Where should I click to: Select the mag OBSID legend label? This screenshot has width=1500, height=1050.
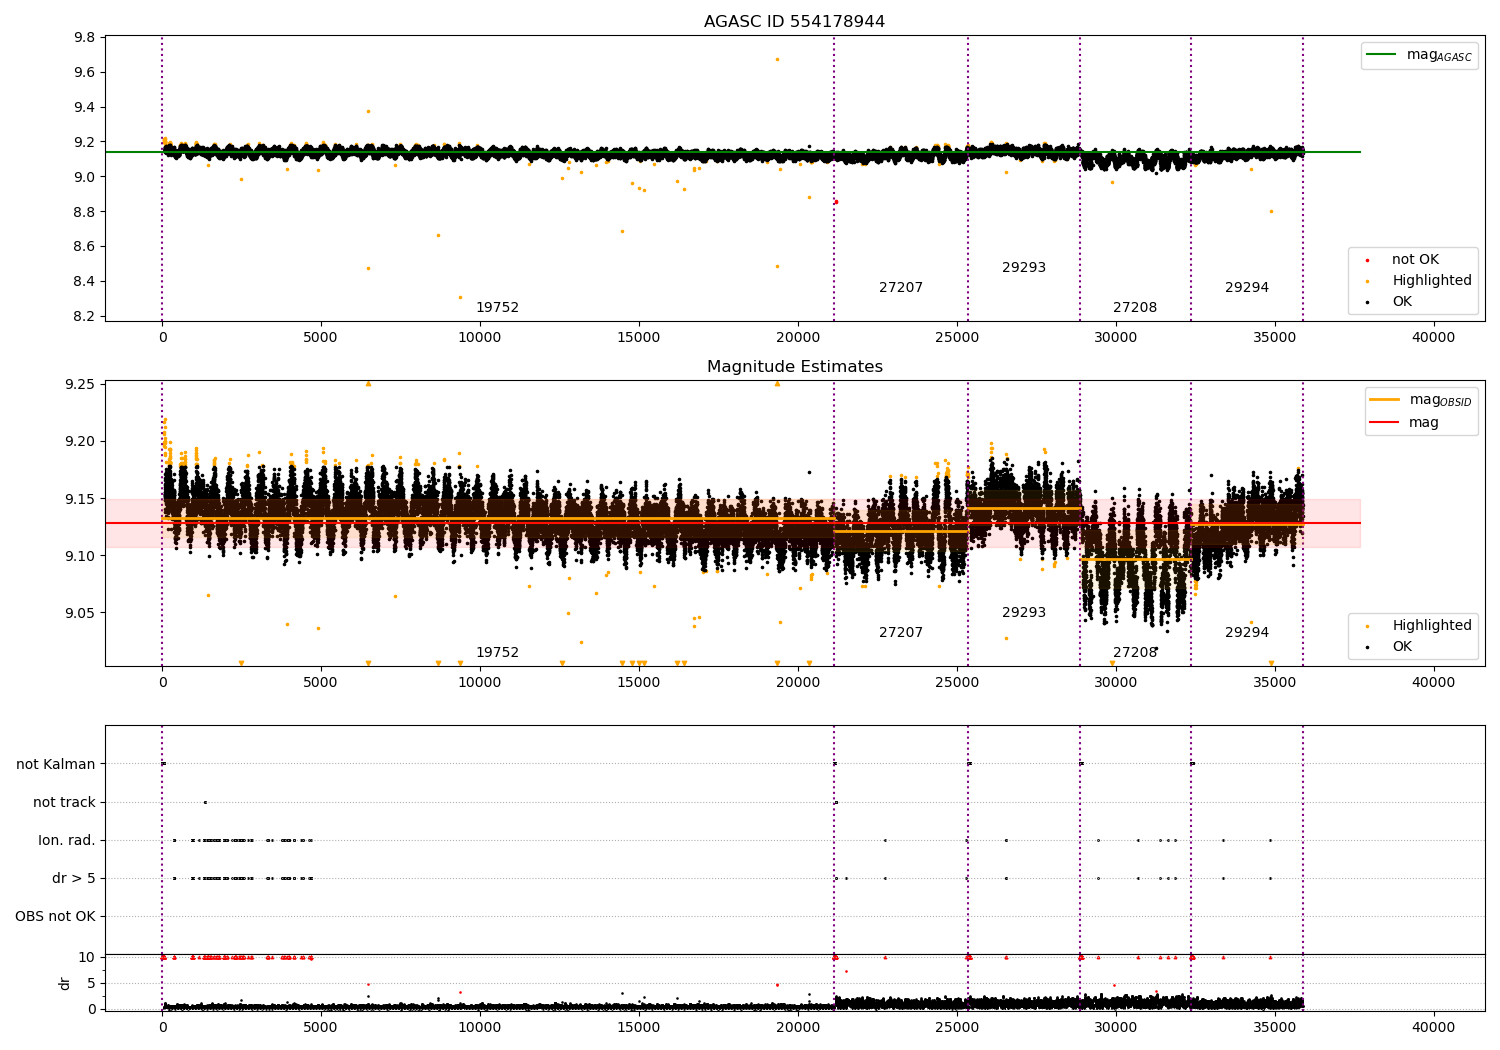1440,400
